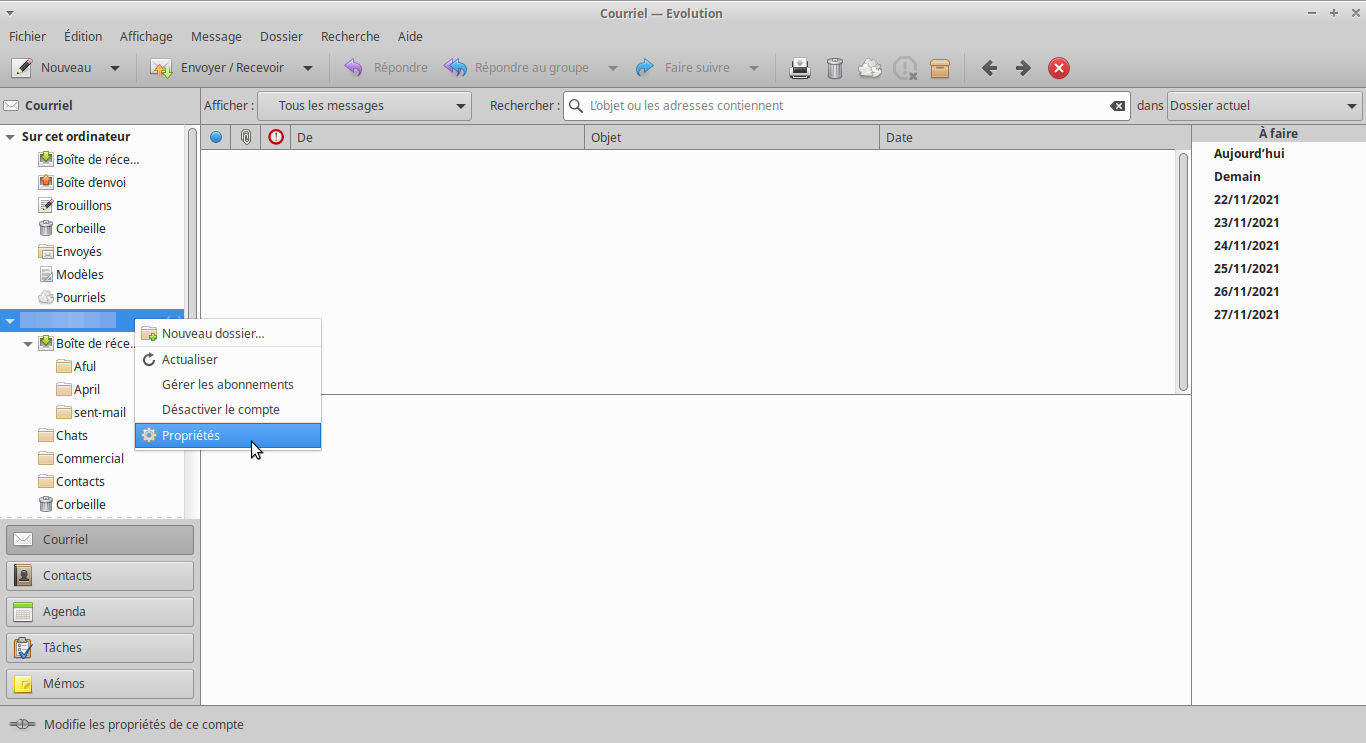Open the 'Tous les messages' filter dropdown

coord(364,106)
